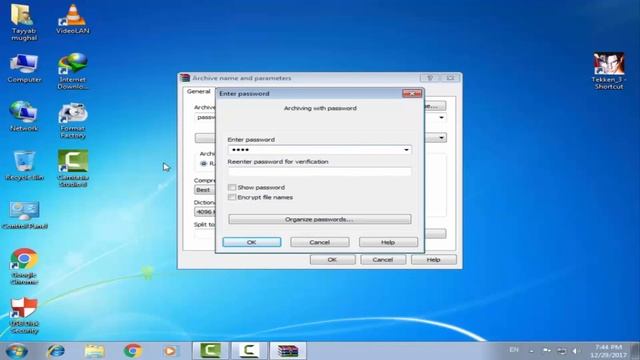Switch to the Camtasia recorder taskbar item
Viewport: 640px width, 360px height.
(249, 351)
